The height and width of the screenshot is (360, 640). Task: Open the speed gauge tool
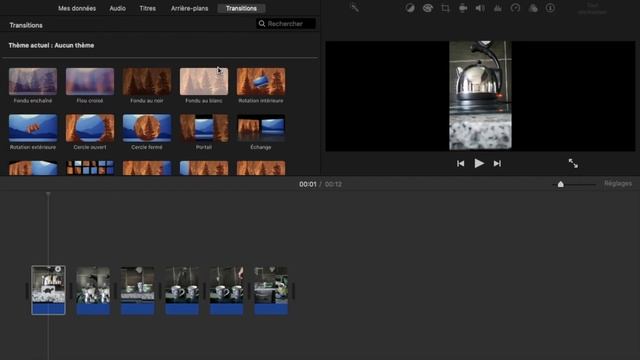(515, 8)
